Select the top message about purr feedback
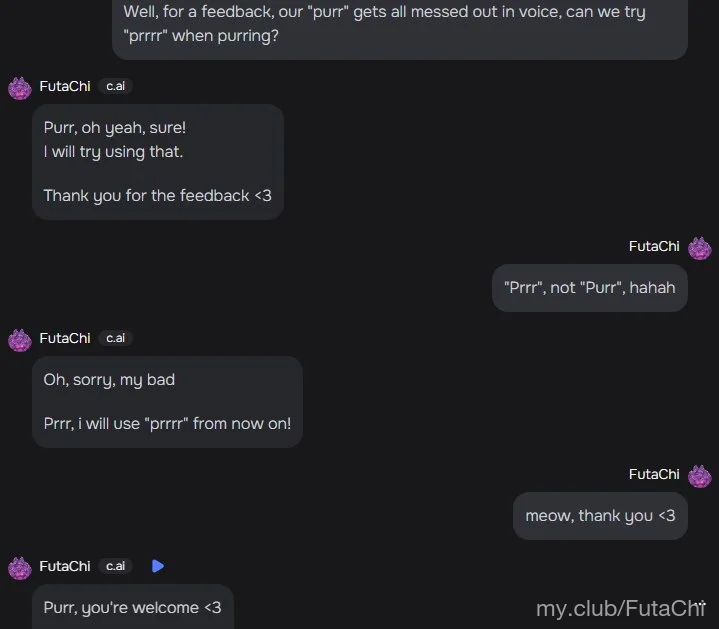Image resolution: width=719 pixels, height=629 pixels. pos(400,29)
